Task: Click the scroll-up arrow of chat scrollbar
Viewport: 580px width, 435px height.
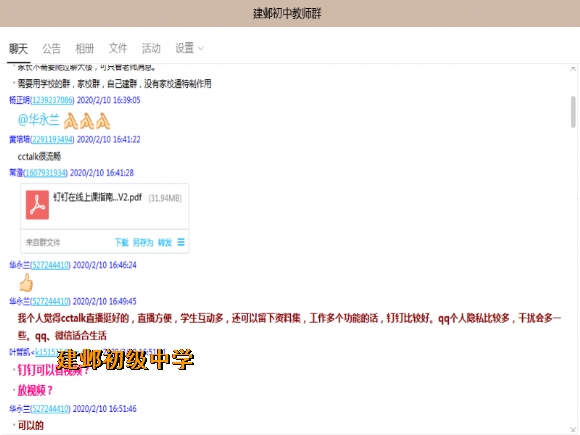Action: click(x=573, y=68)
